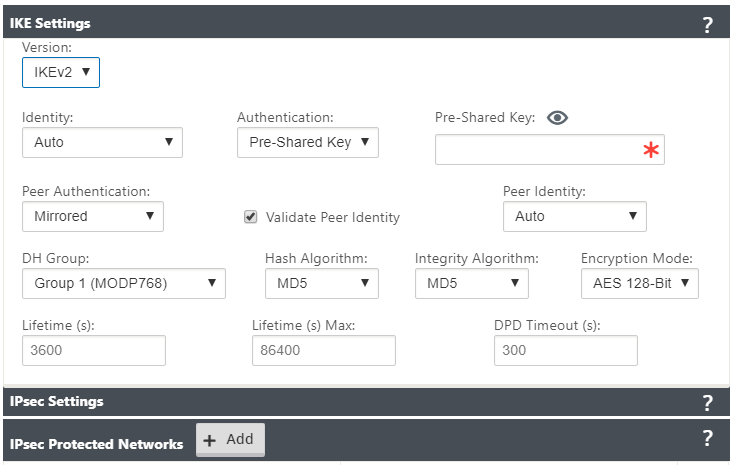Open help for IKE Settings section
The height and width of the screenshot is (465, 736).
tap(707, 24)
